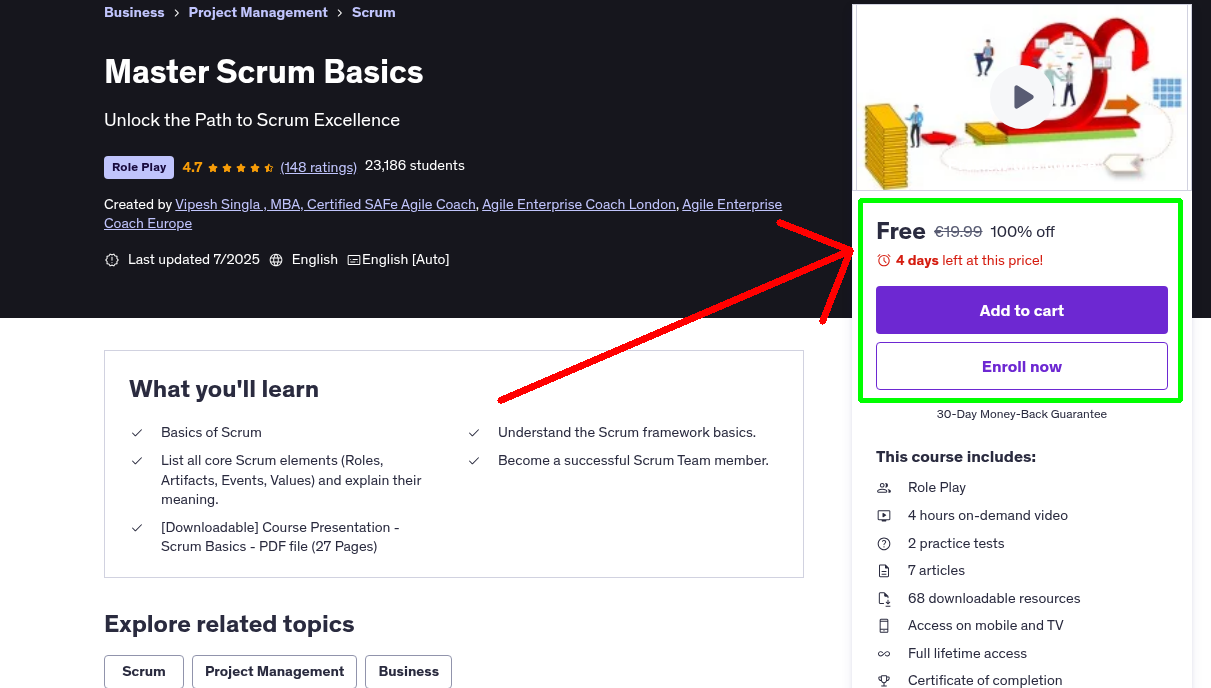Click the star rating icons
Viewport: 1211px width, 688px height.
tap(241, 167)
